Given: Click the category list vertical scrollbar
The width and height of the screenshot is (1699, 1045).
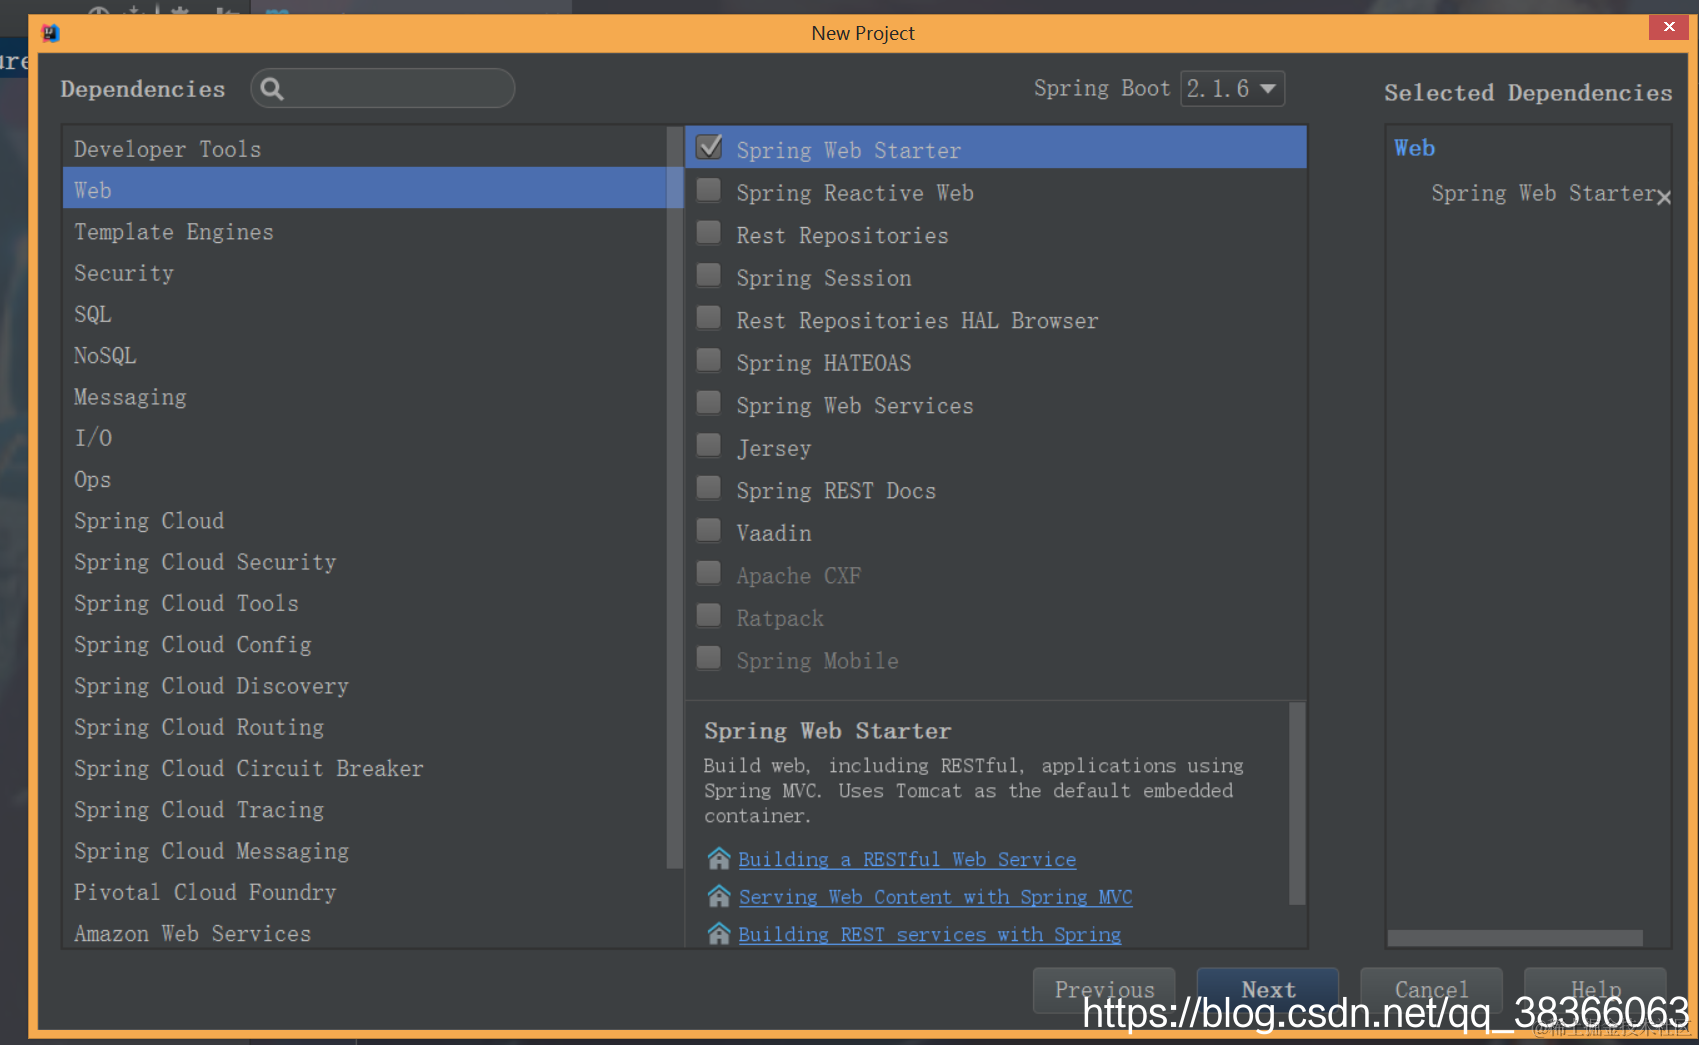Looking at the screenshot, I should [674, 497].
